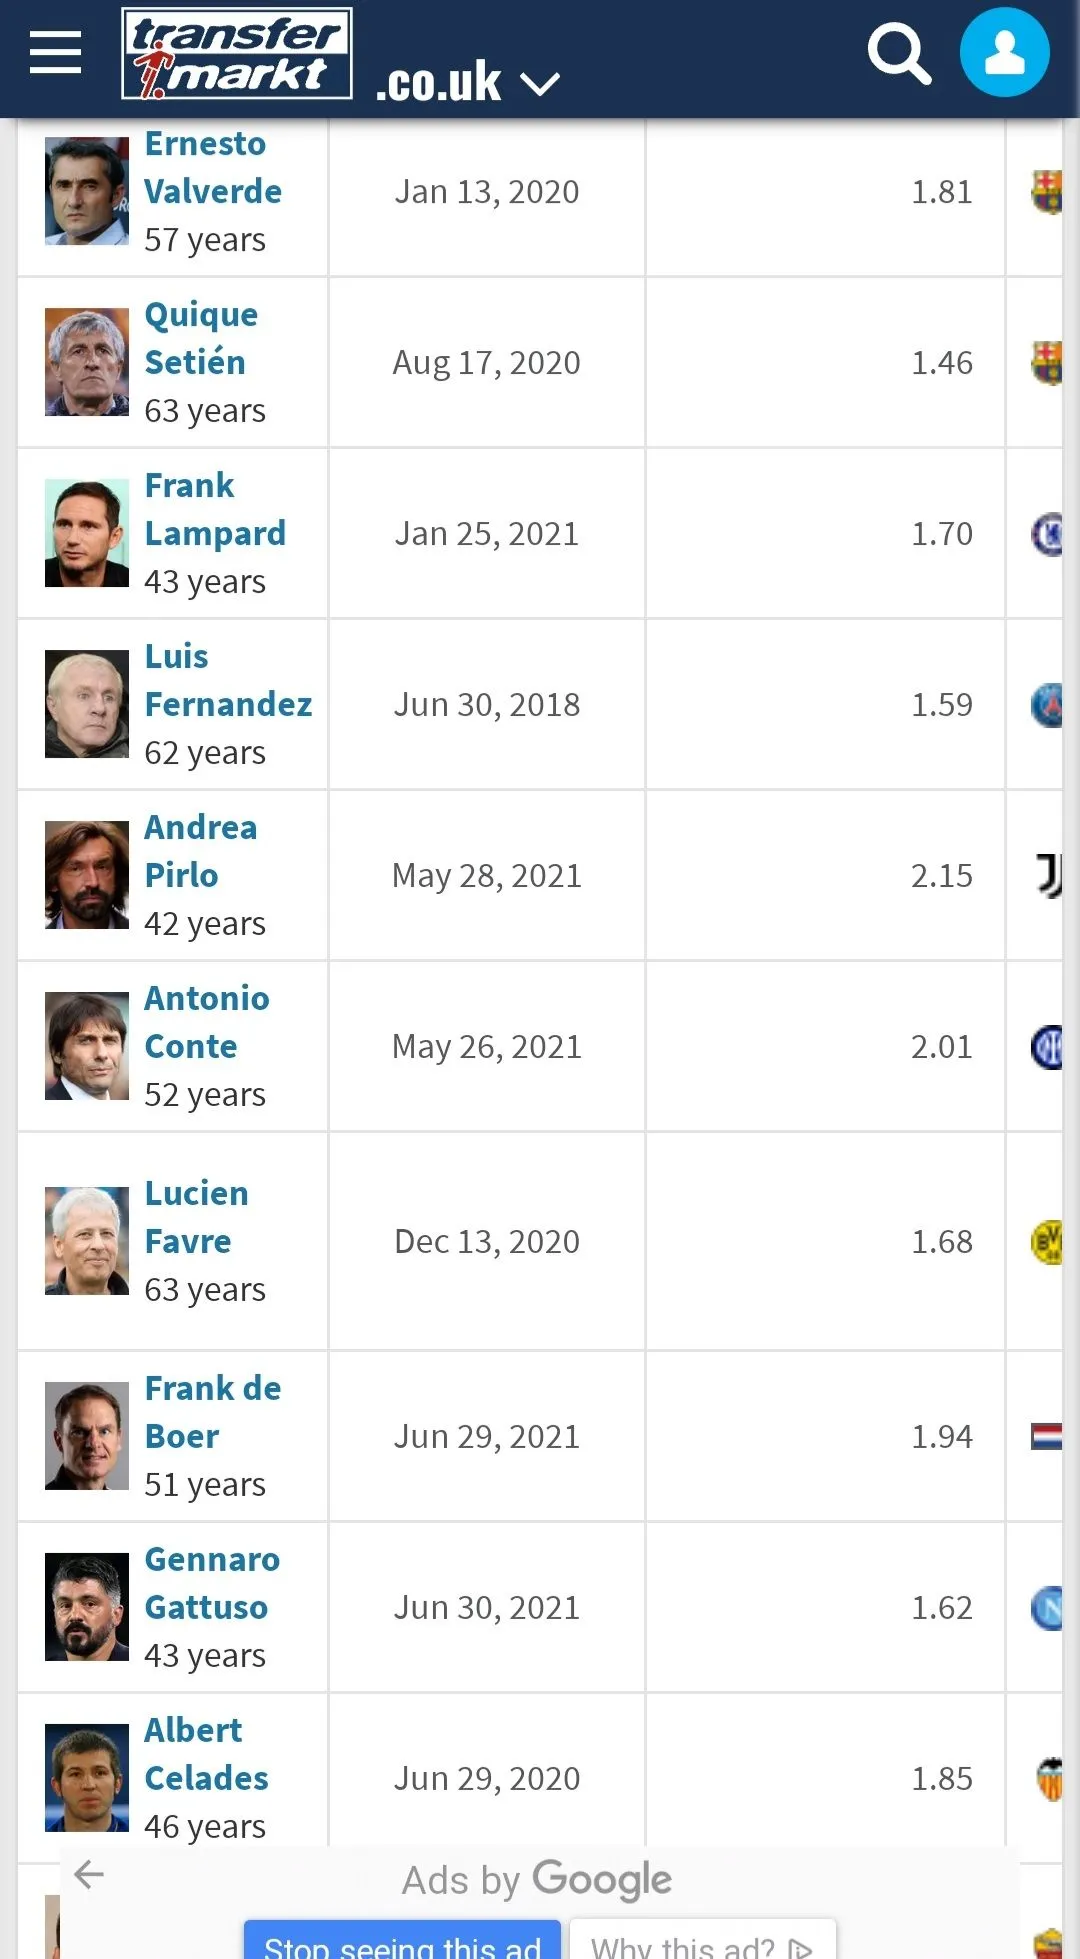Image resolution: width=1080 pixels, height=1959 pixels.
Task: Expand the .co.uk domain dropdown
Action: [539, 84]
